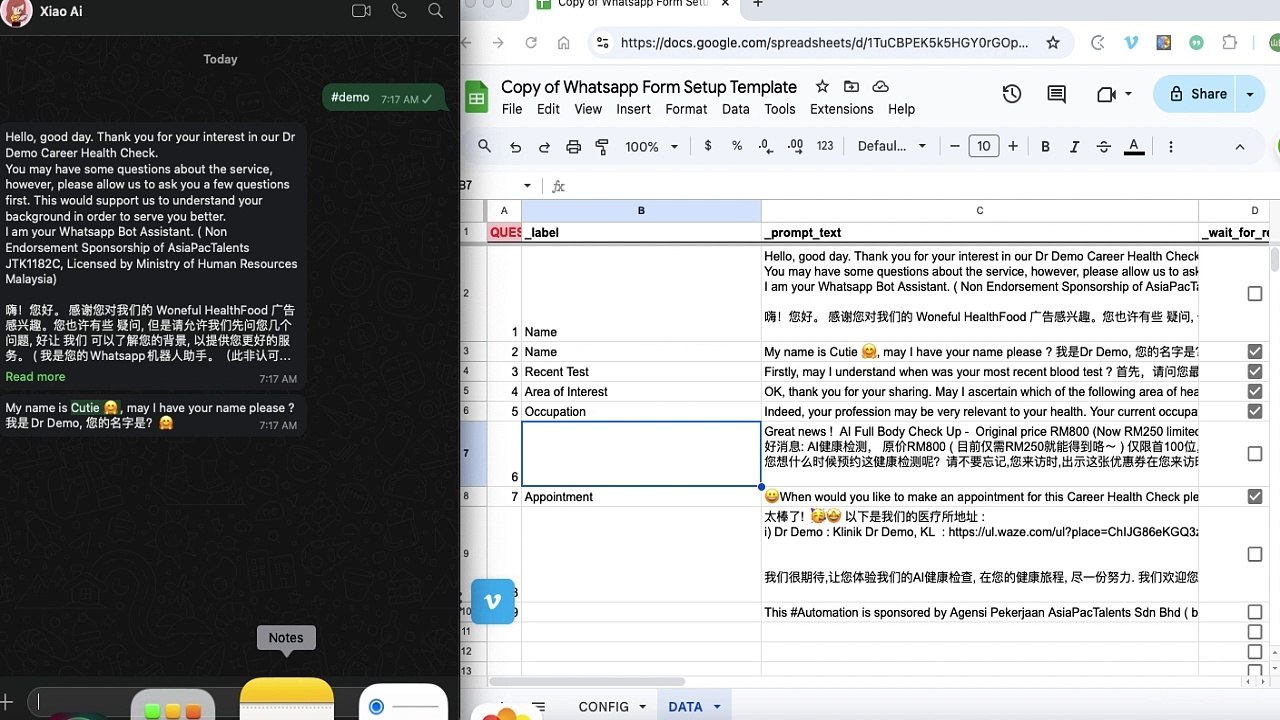Expand the message with Read more
This screenshot has width=1280, height=720.
coord(35,377)
